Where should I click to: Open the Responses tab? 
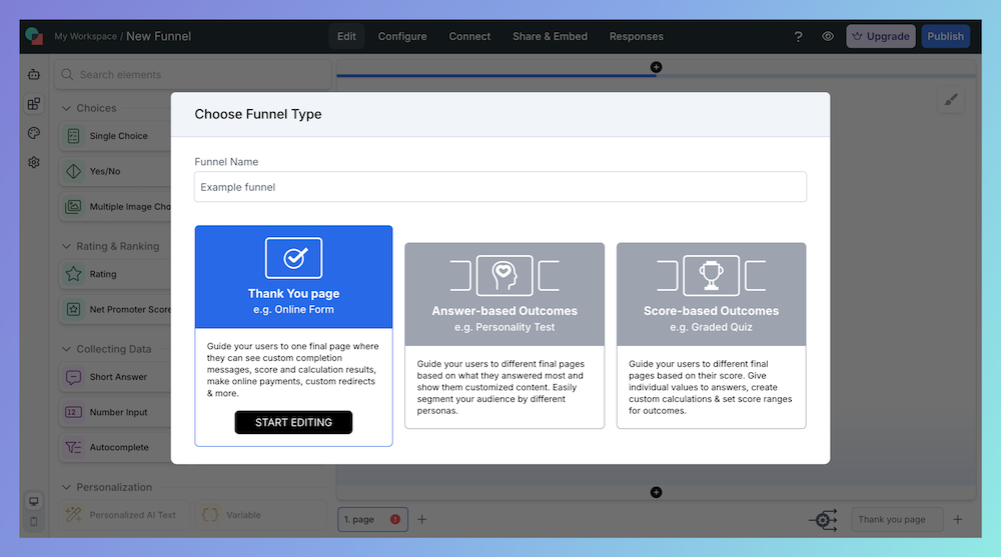tap(636, 36)
